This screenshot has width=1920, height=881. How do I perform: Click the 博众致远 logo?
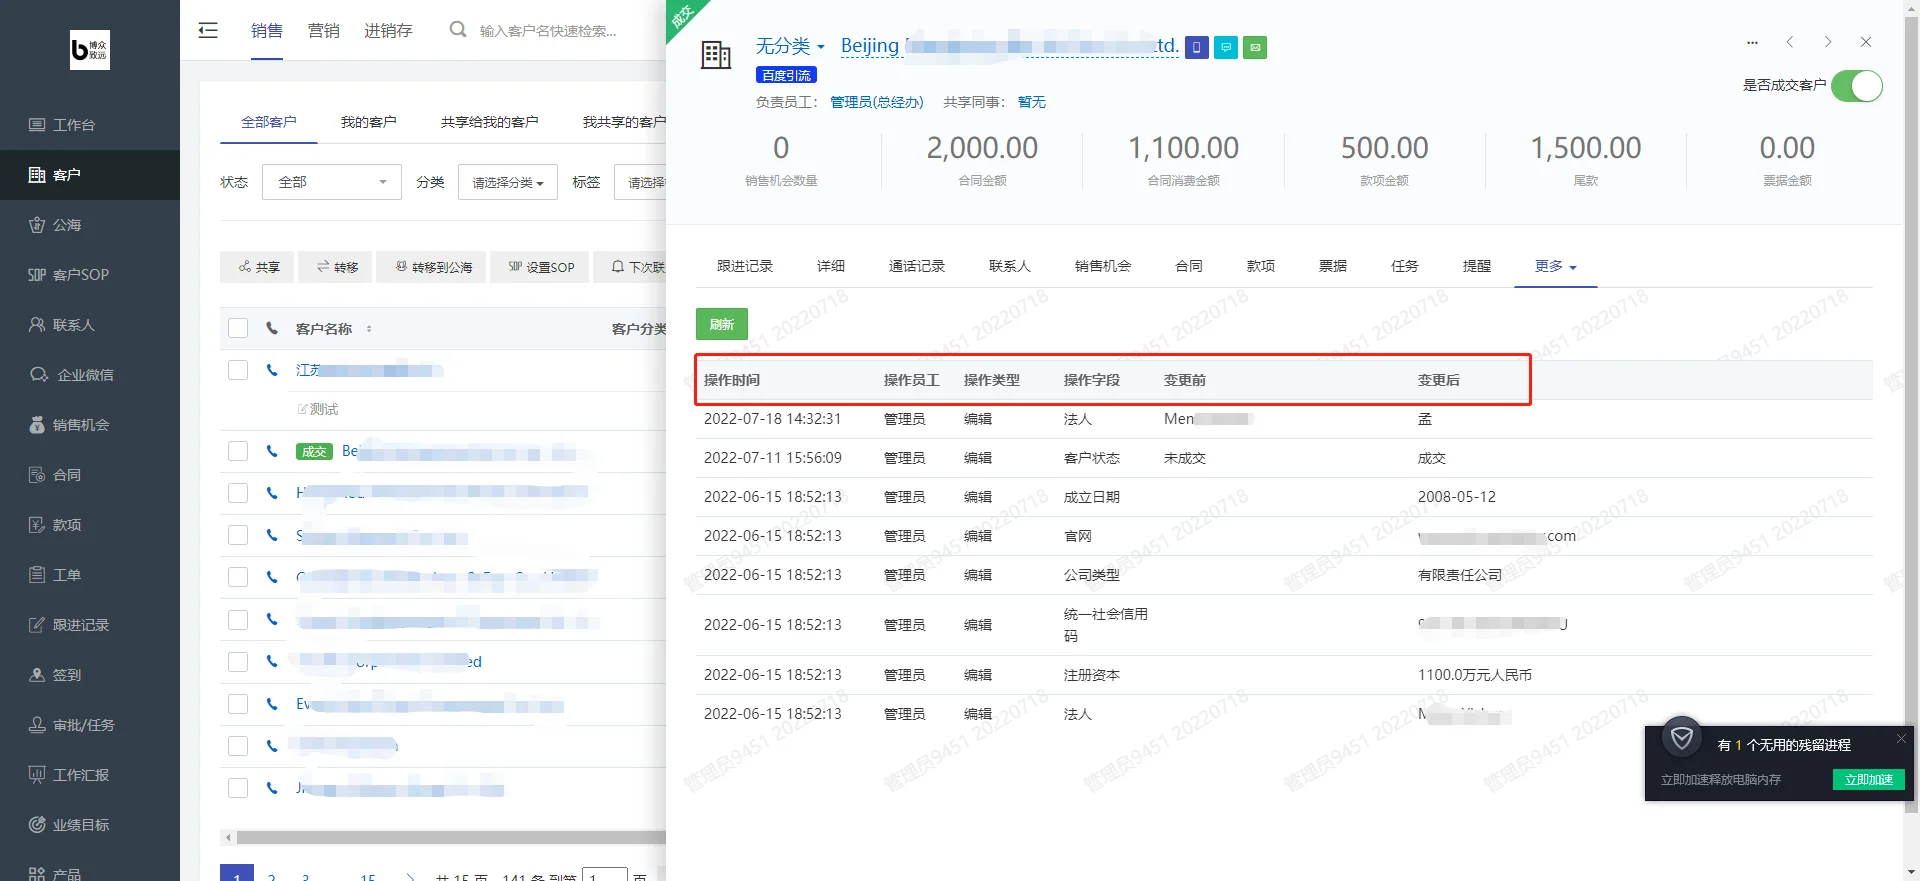click(x=90, y=50)
